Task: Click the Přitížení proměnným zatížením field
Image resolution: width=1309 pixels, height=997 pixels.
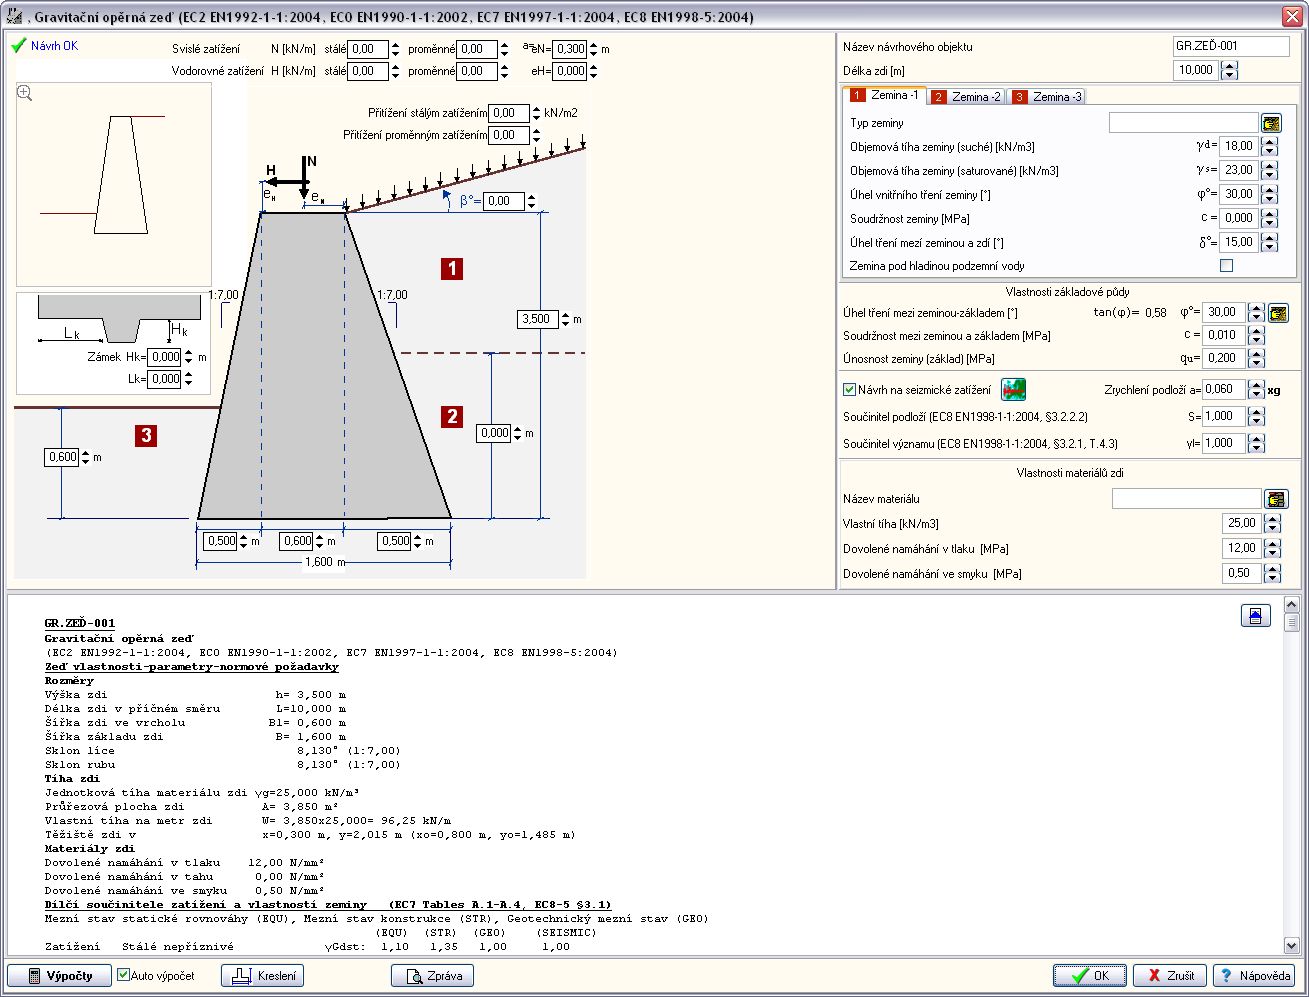Action: (x=508, y=135)
